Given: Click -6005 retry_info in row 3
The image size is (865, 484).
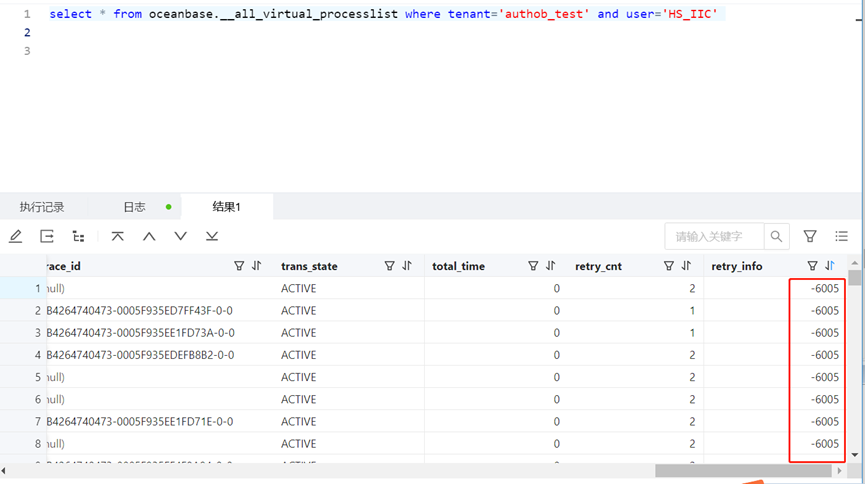Looking at the screenshot, I should tap(825, 333).
